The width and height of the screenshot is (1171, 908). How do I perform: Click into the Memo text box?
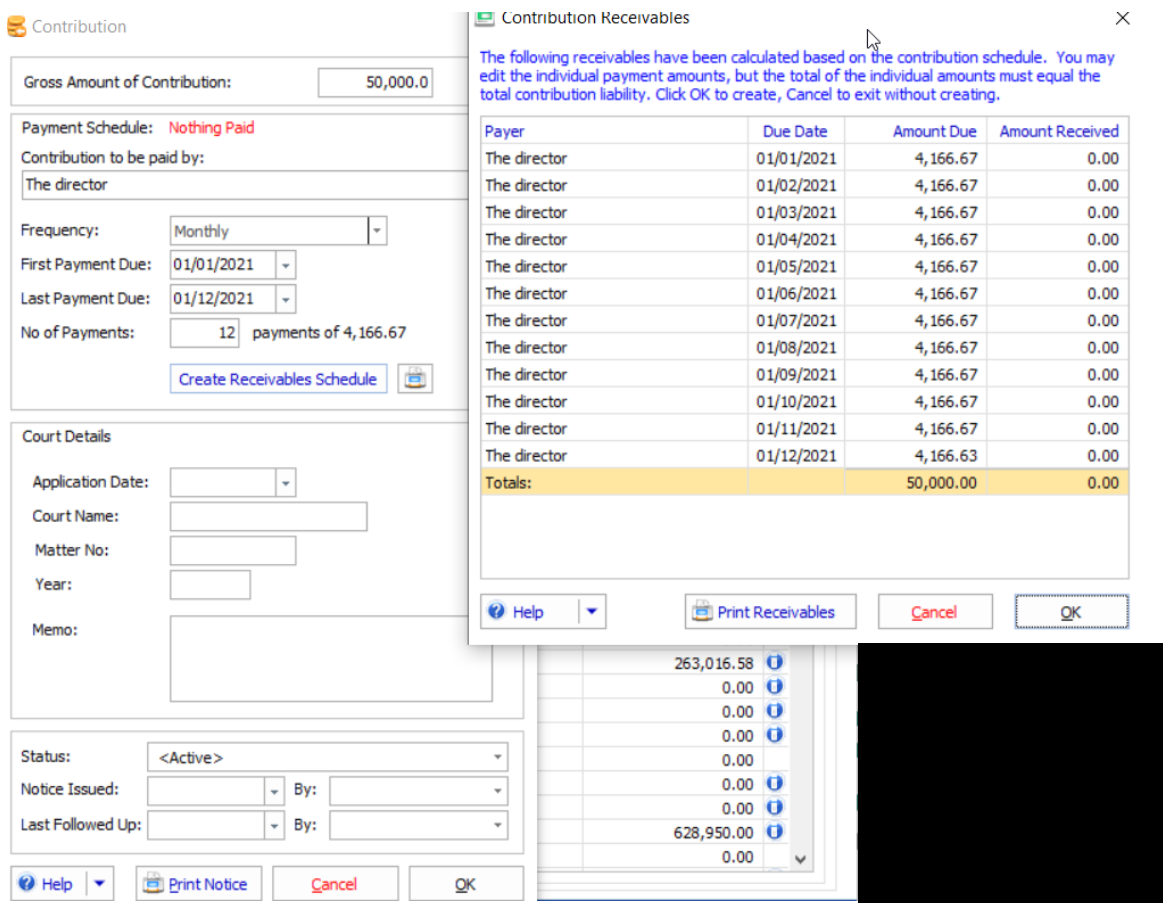331,659
